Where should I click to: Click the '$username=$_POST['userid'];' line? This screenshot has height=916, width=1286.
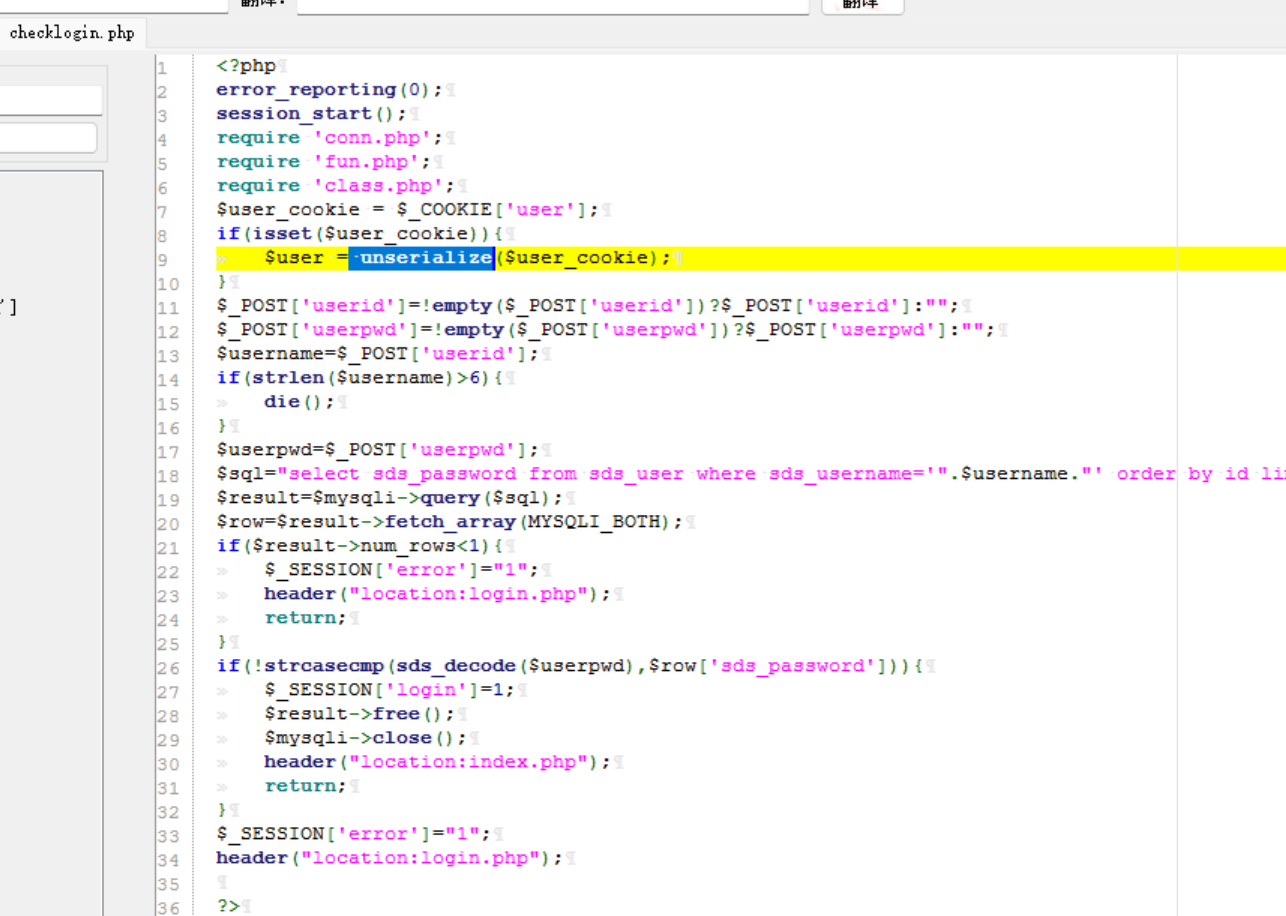tap(377, 354)
